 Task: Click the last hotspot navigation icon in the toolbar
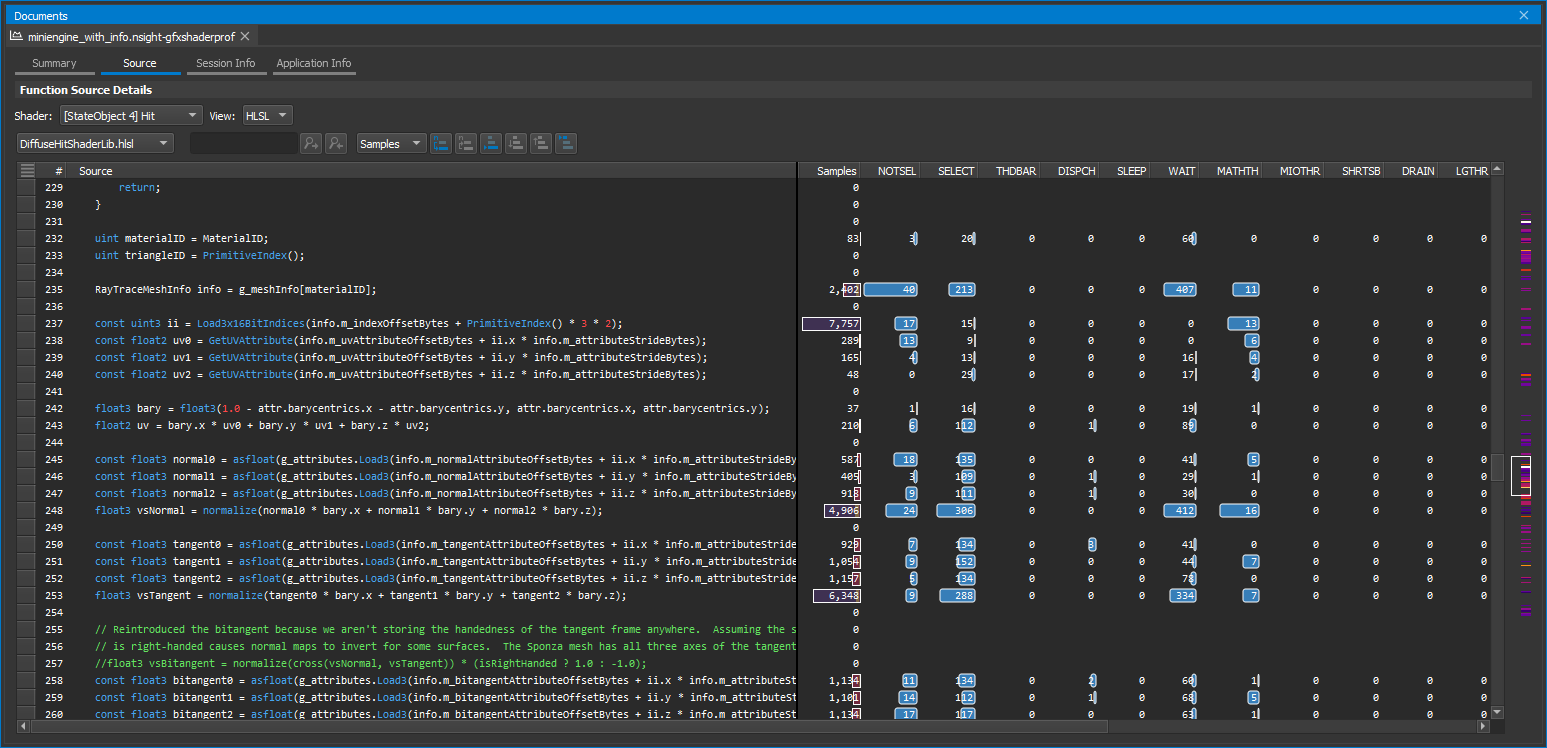566,144
